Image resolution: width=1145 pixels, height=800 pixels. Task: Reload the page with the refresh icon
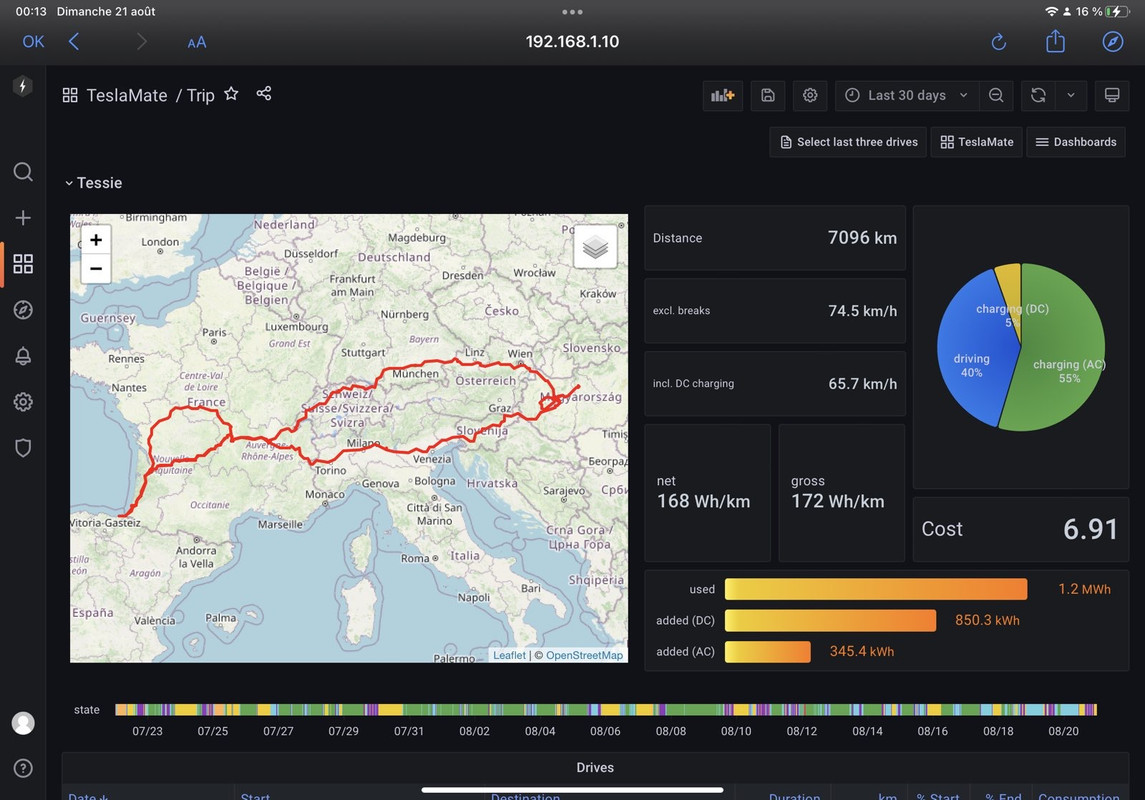coord(998,42)
